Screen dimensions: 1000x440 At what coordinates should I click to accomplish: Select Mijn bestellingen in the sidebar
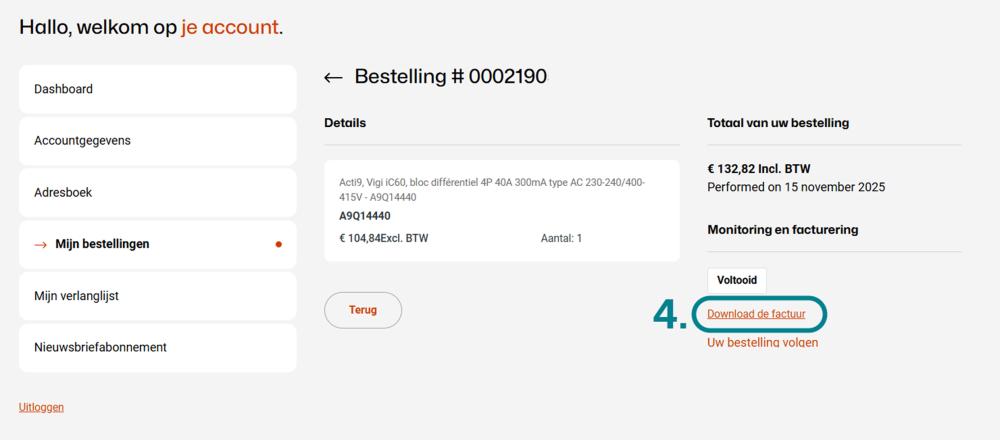157,244
